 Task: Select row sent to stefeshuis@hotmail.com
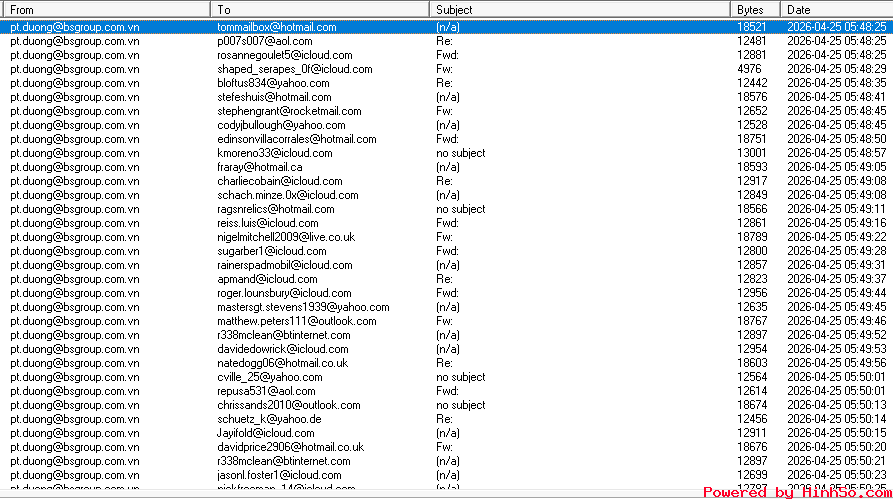pos(446,97)
